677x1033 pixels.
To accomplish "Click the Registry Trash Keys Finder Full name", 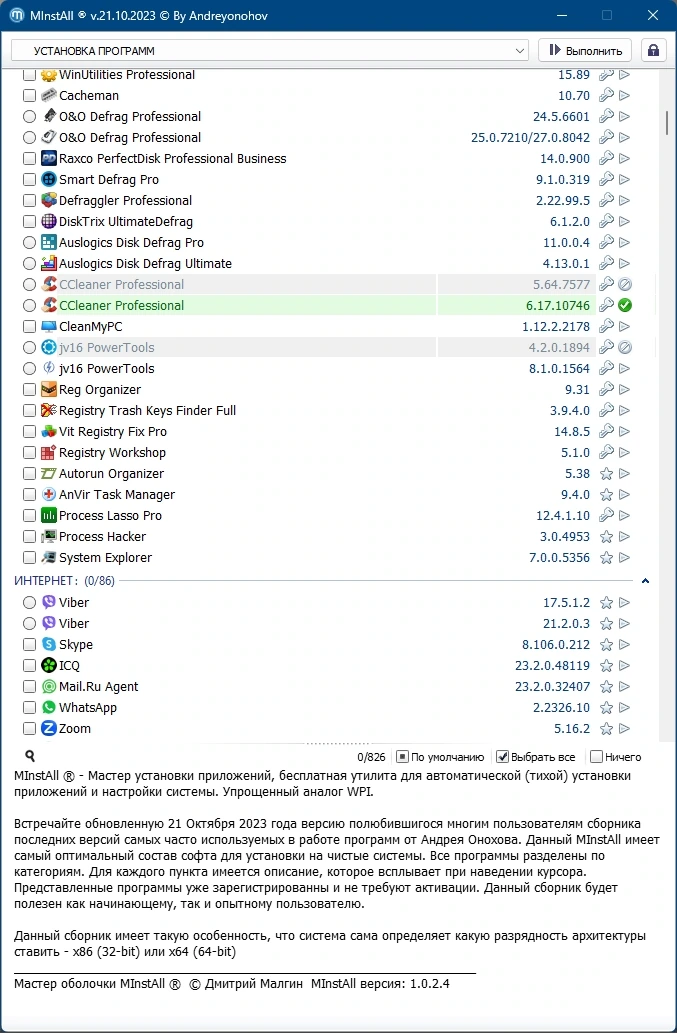I will click(x=148, y=410).
